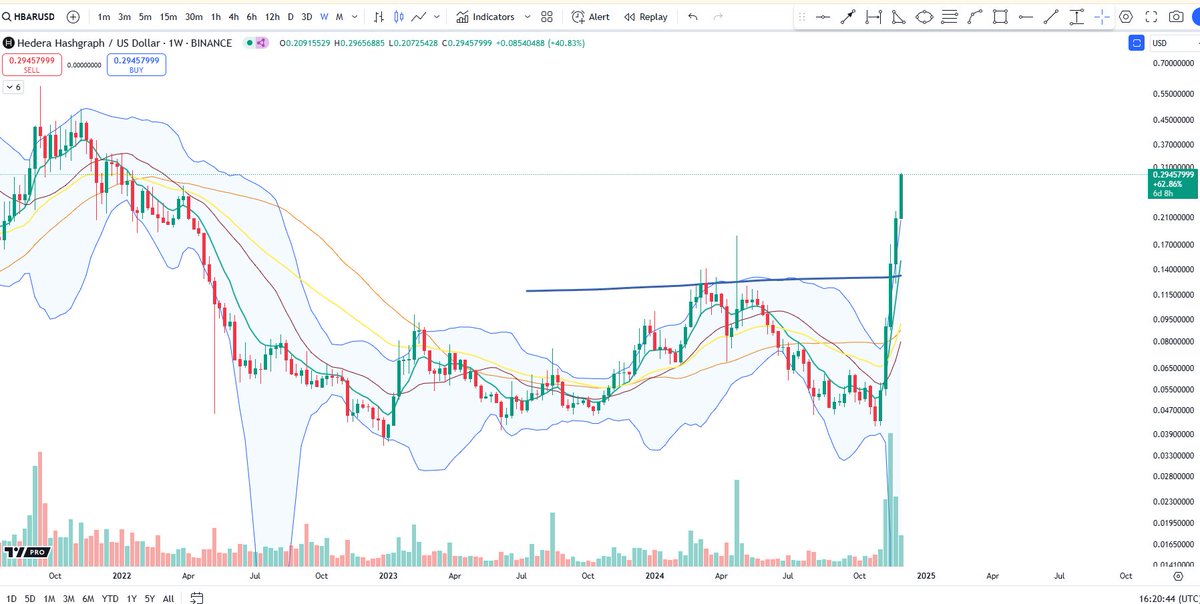
Task: Select the ellipse drawing tool
Action: (924, 17)
